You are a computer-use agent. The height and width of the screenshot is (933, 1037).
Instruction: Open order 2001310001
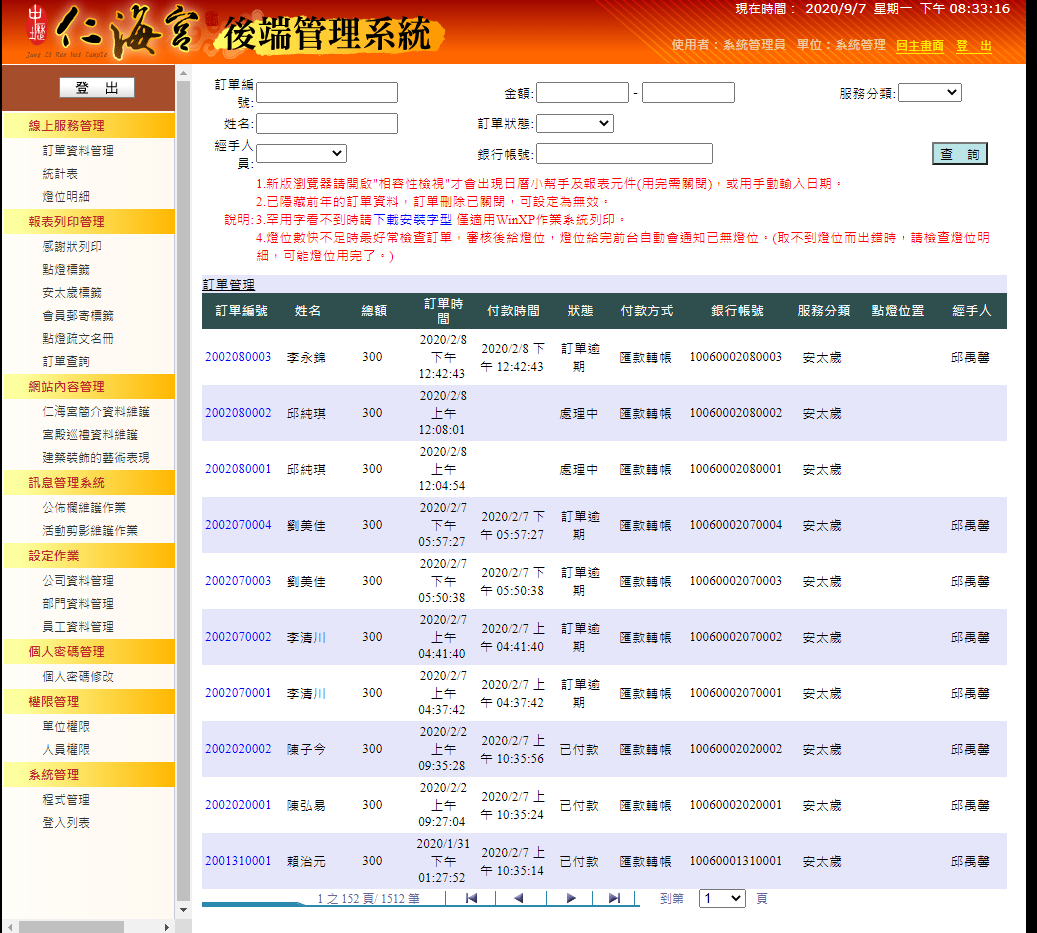[238, 861]
